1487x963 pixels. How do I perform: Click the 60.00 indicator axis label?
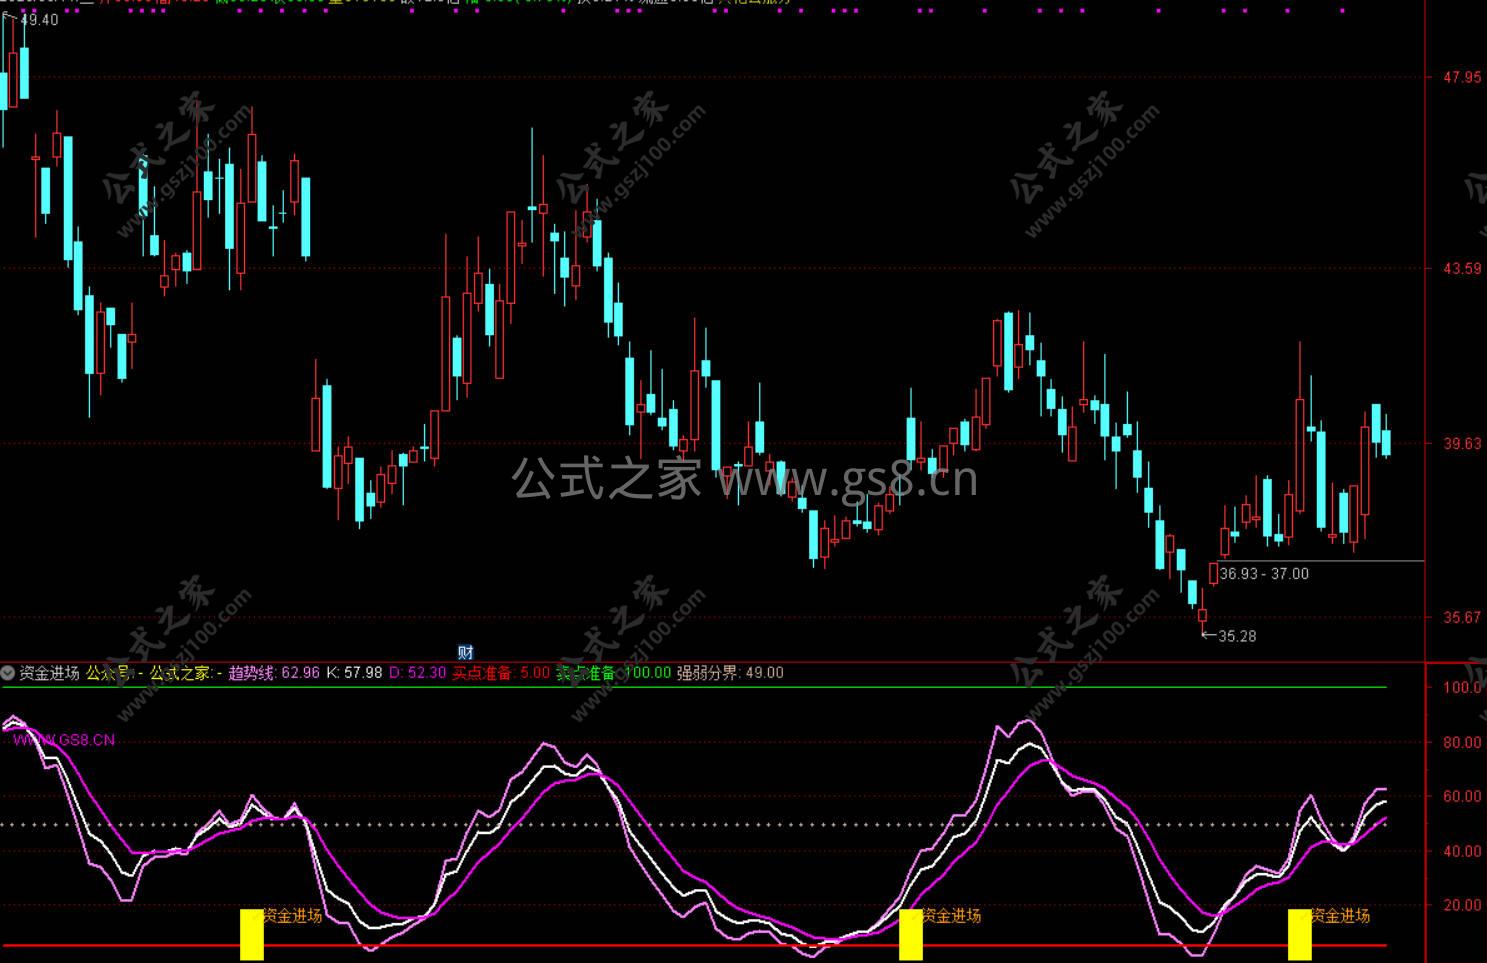point(1462,797)
